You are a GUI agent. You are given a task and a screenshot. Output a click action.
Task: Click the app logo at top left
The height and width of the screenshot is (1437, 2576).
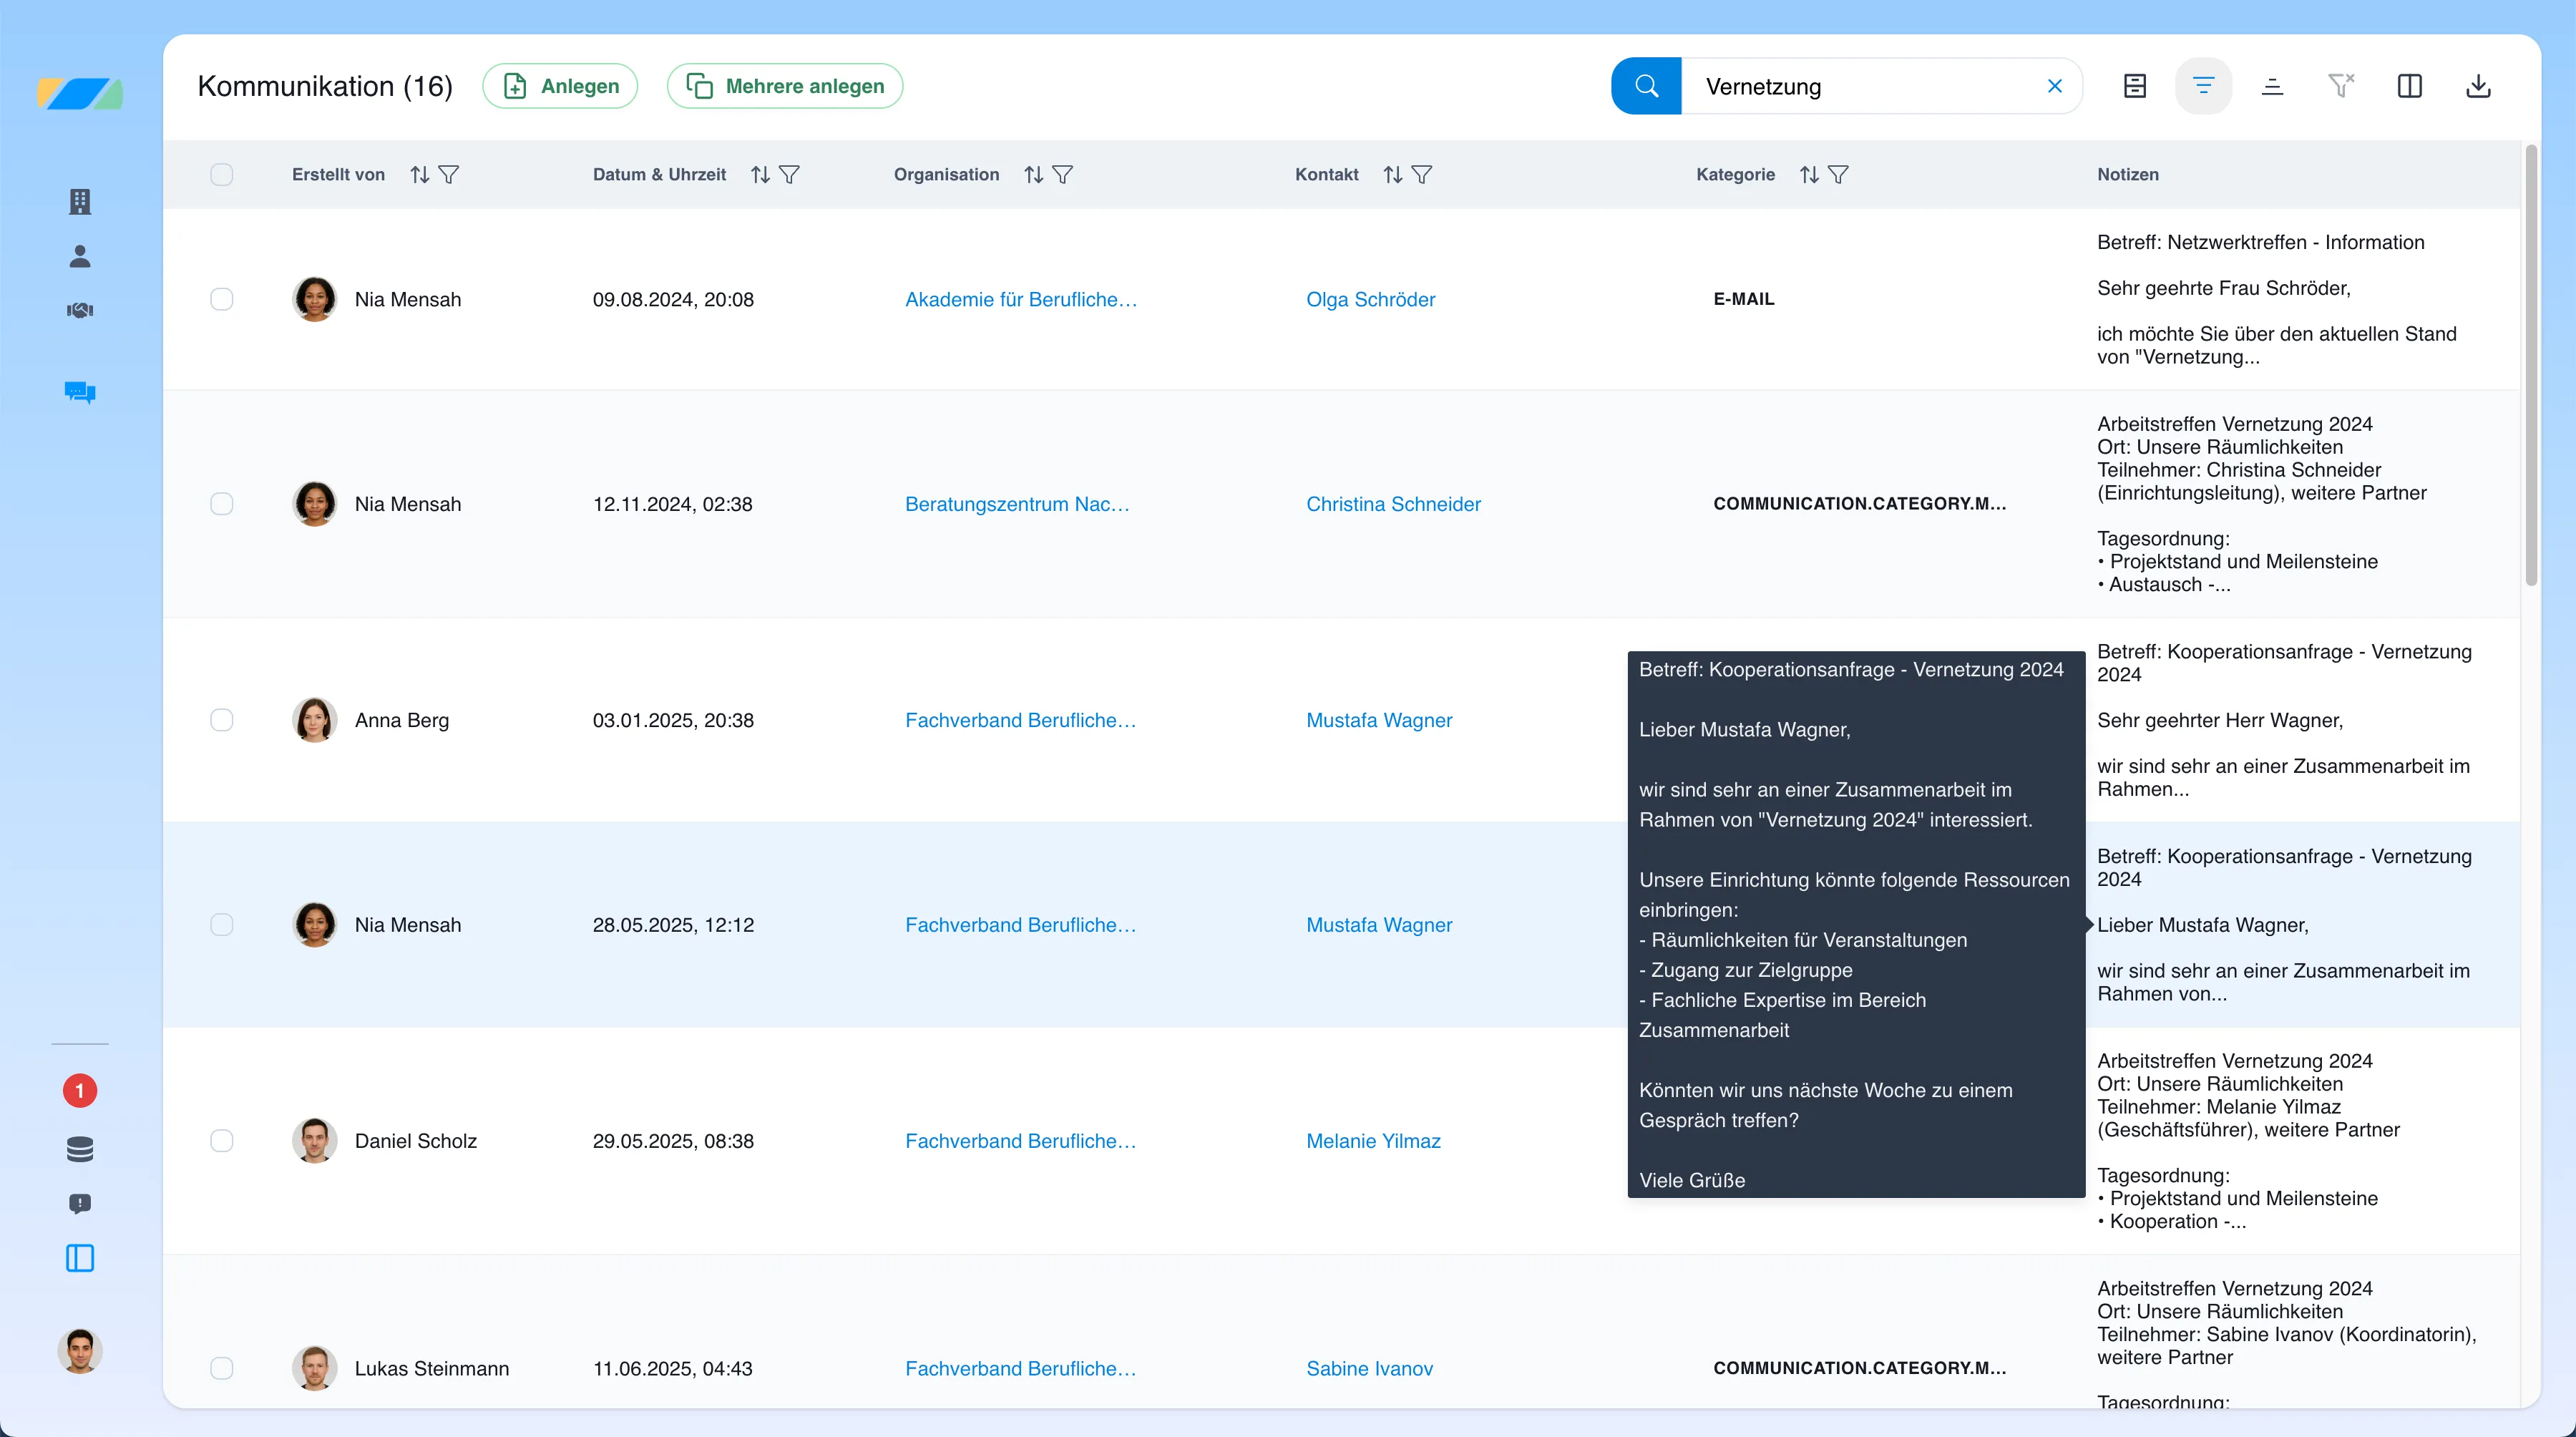80,94
